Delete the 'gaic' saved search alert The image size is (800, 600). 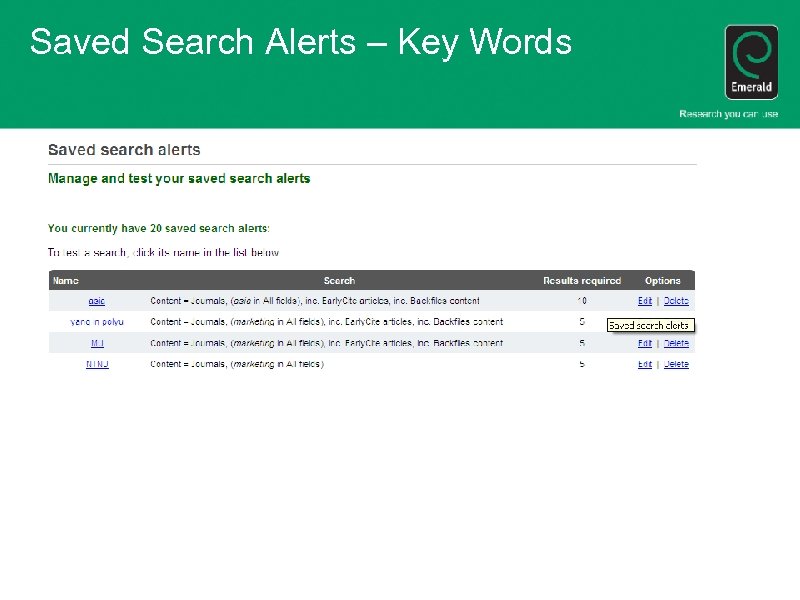tap(676, 301)
